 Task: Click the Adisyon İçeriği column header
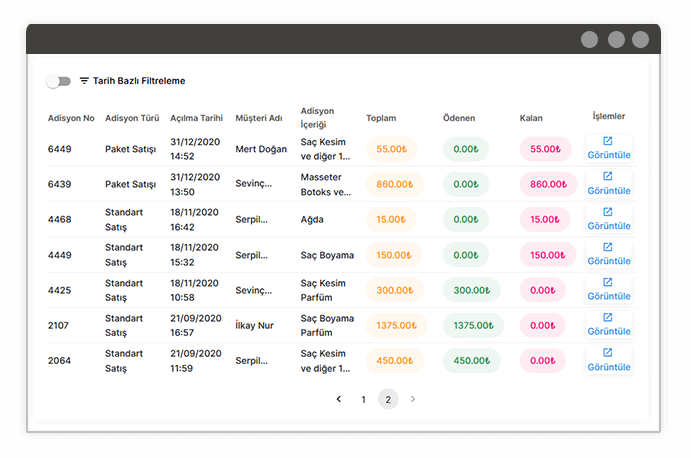pos(317,118)
